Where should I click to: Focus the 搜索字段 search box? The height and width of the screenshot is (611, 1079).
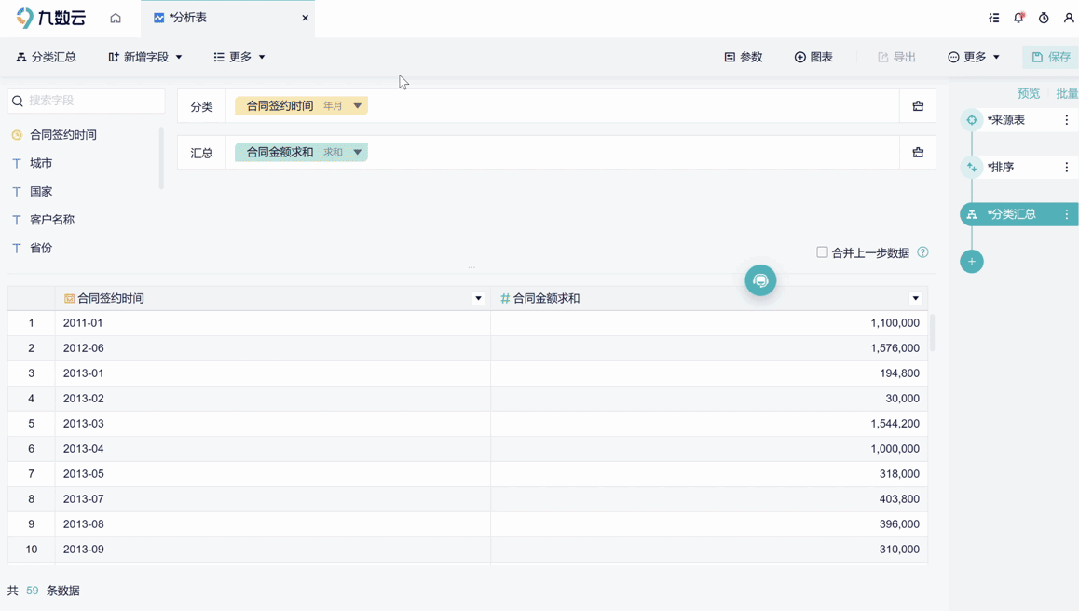tap(86, 100)
